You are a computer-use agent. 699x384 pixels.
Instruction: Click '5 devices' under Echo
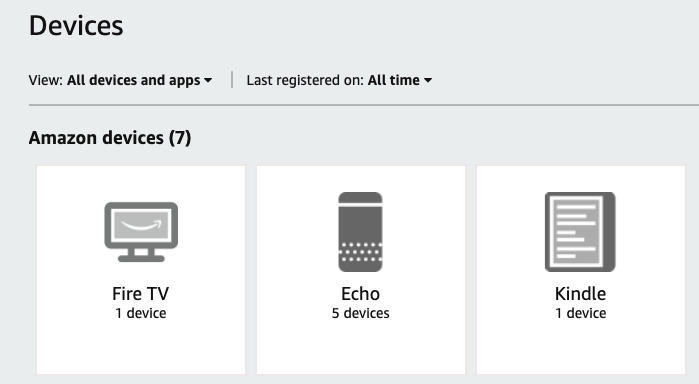(360, 313)
